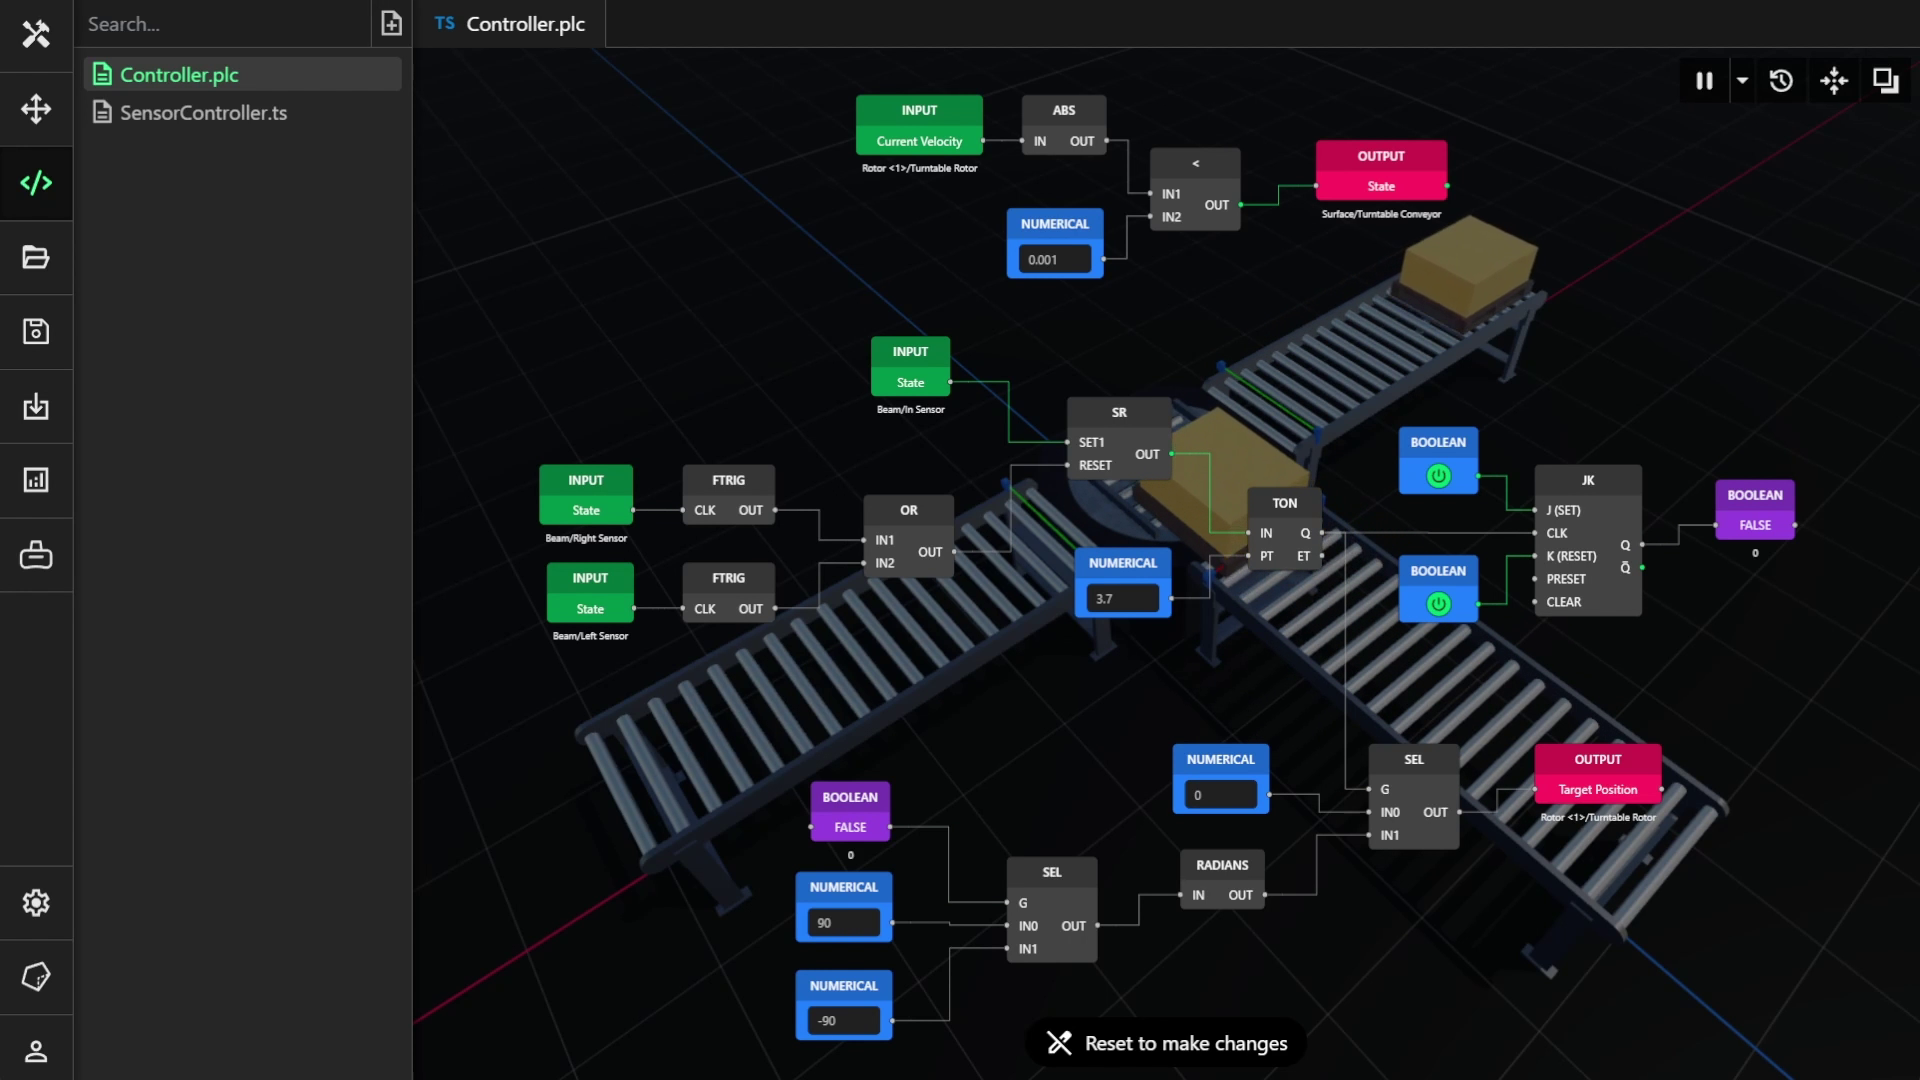Toggle the upper BOOLEAN power switch near JK
Viewport: 1920px width, 1080px height.
pos(1438,476)
